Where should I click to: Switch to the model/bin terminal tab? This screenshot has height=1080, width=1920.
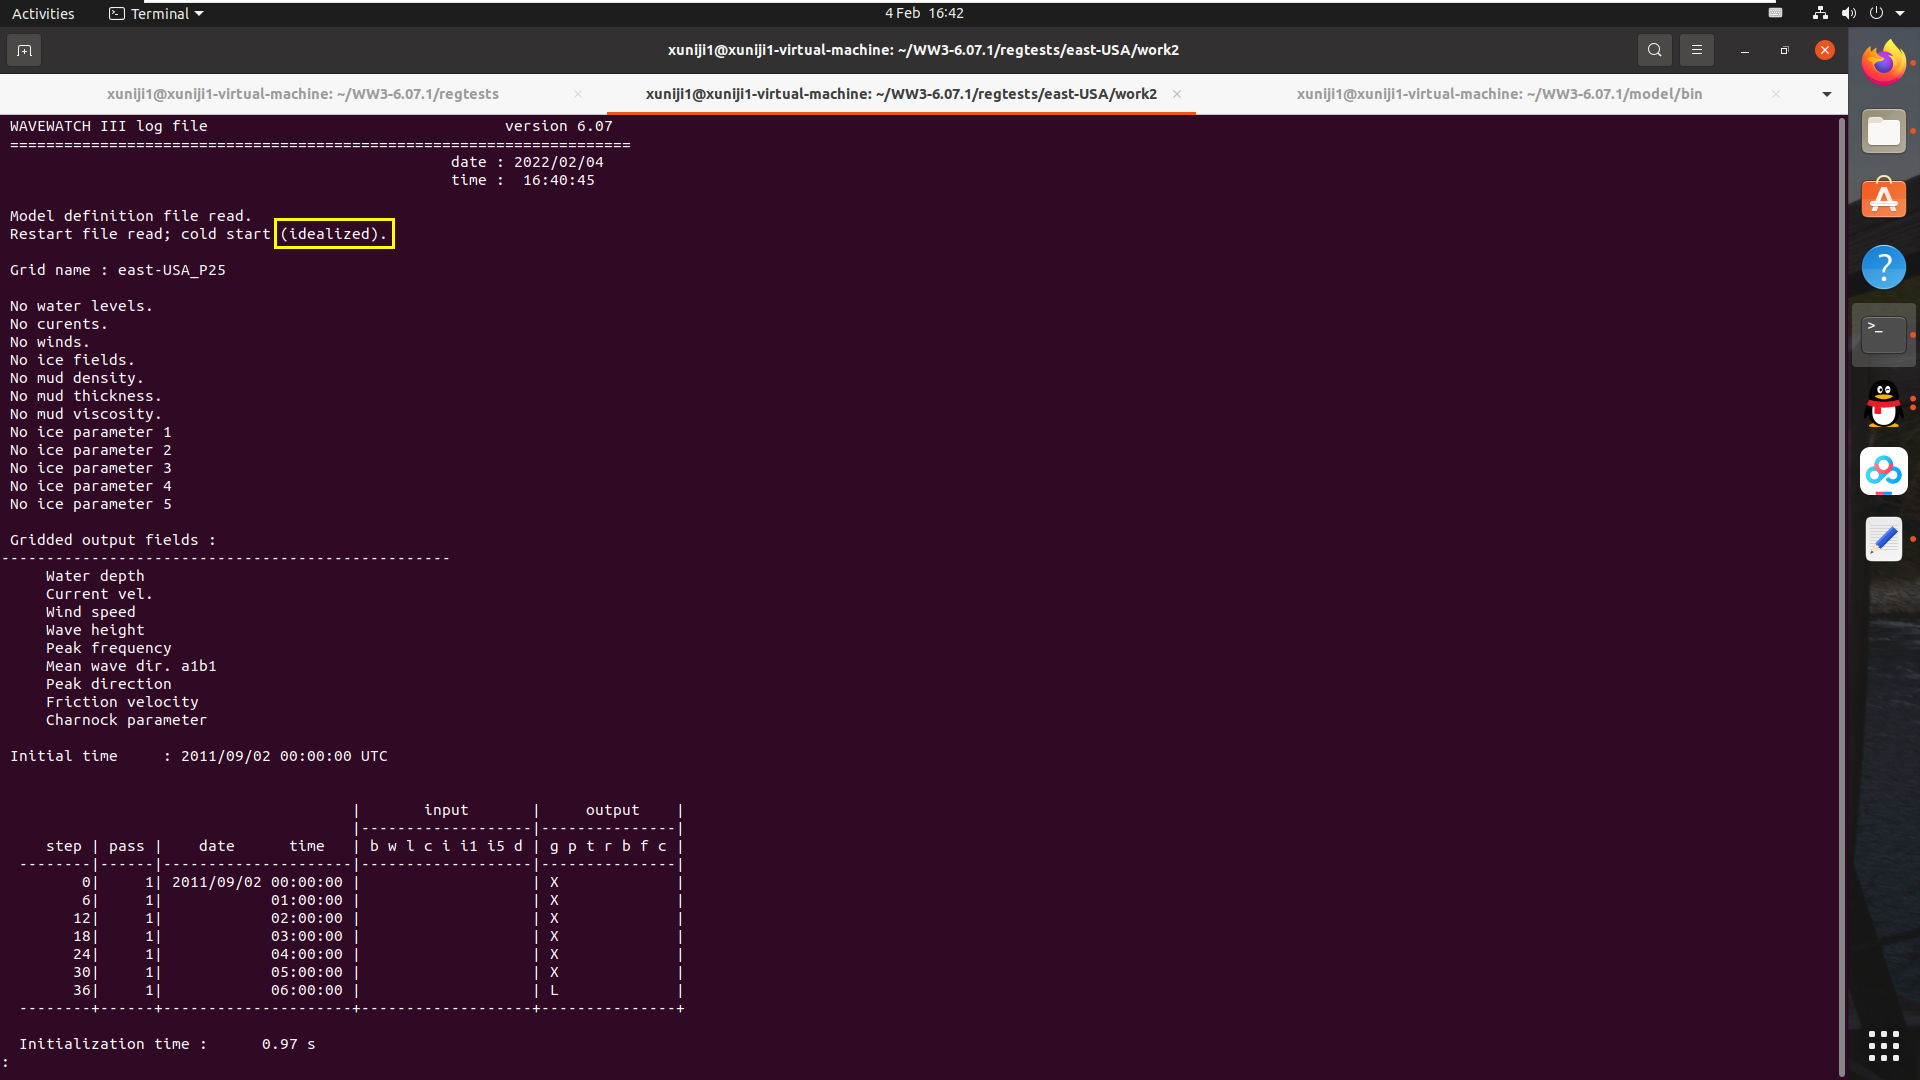point(1499,94)
